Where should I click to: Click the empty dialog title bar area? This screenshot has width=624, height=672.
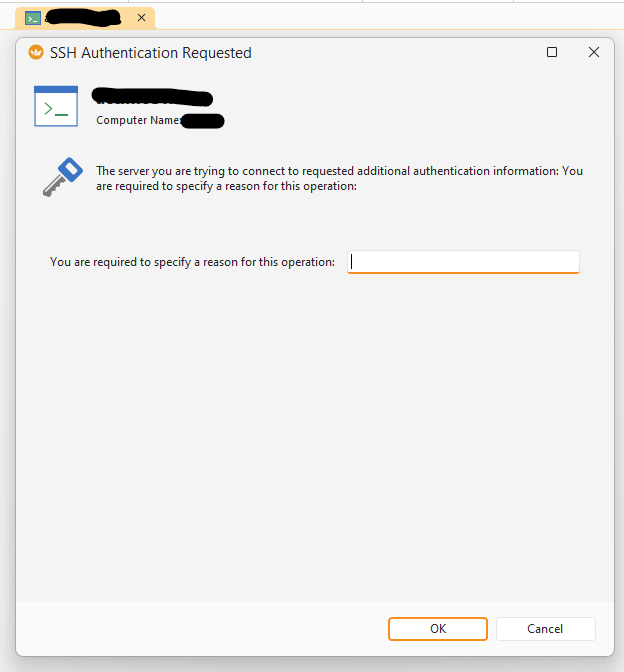[x=400, y=53]
